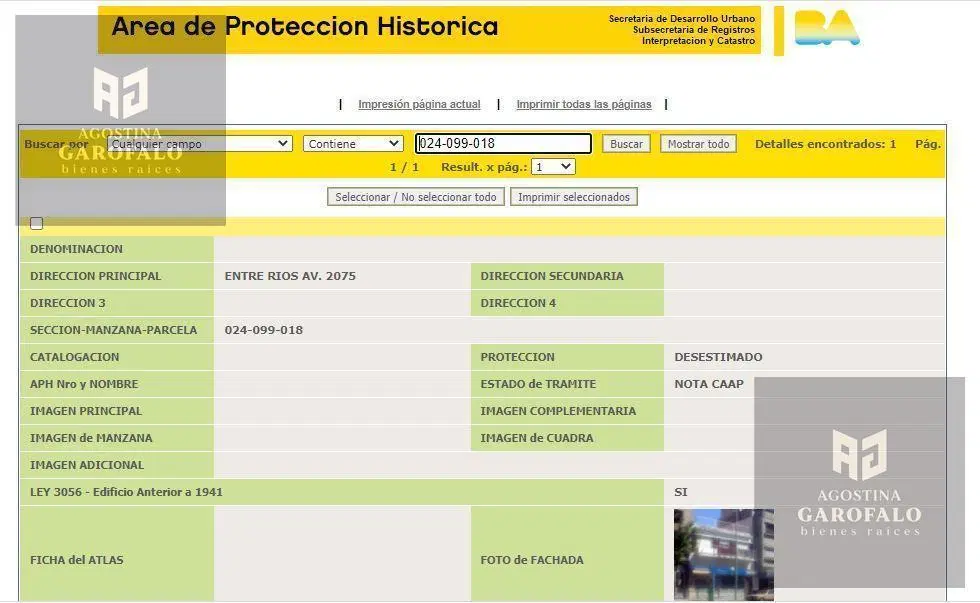Open results per page dropdown

tap(553, 167)
